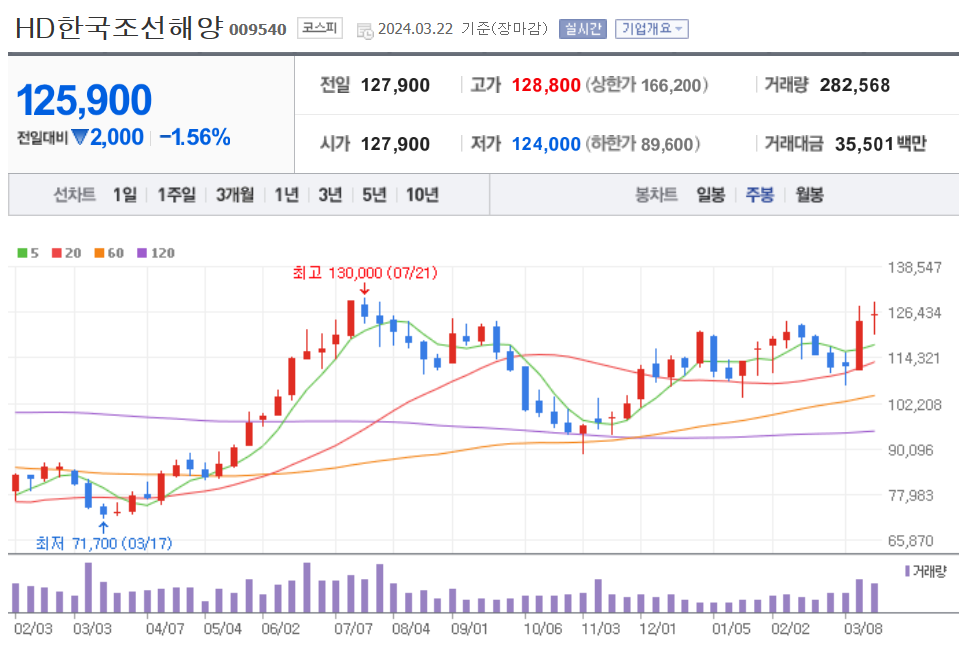Screen dimensions: 959x661
Task: Click the stock name HD한국조선해양
Action: pyautogui.click(x=119, y=28)
